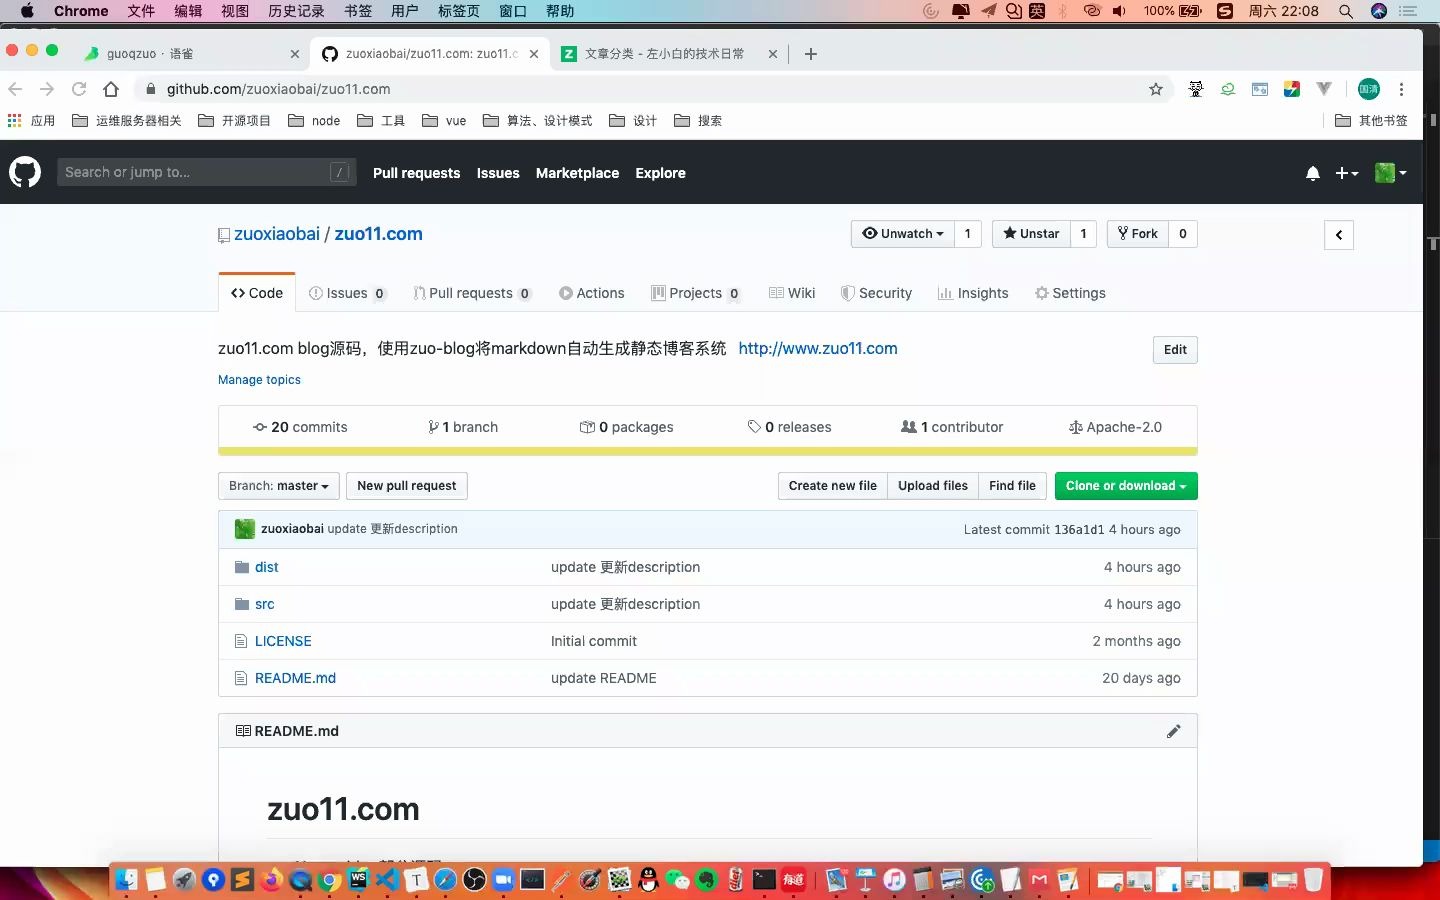The width and height of the screenshot is (1440, 900).
Task: Open repository Pull requests tab
Action: tap(472, 293)
